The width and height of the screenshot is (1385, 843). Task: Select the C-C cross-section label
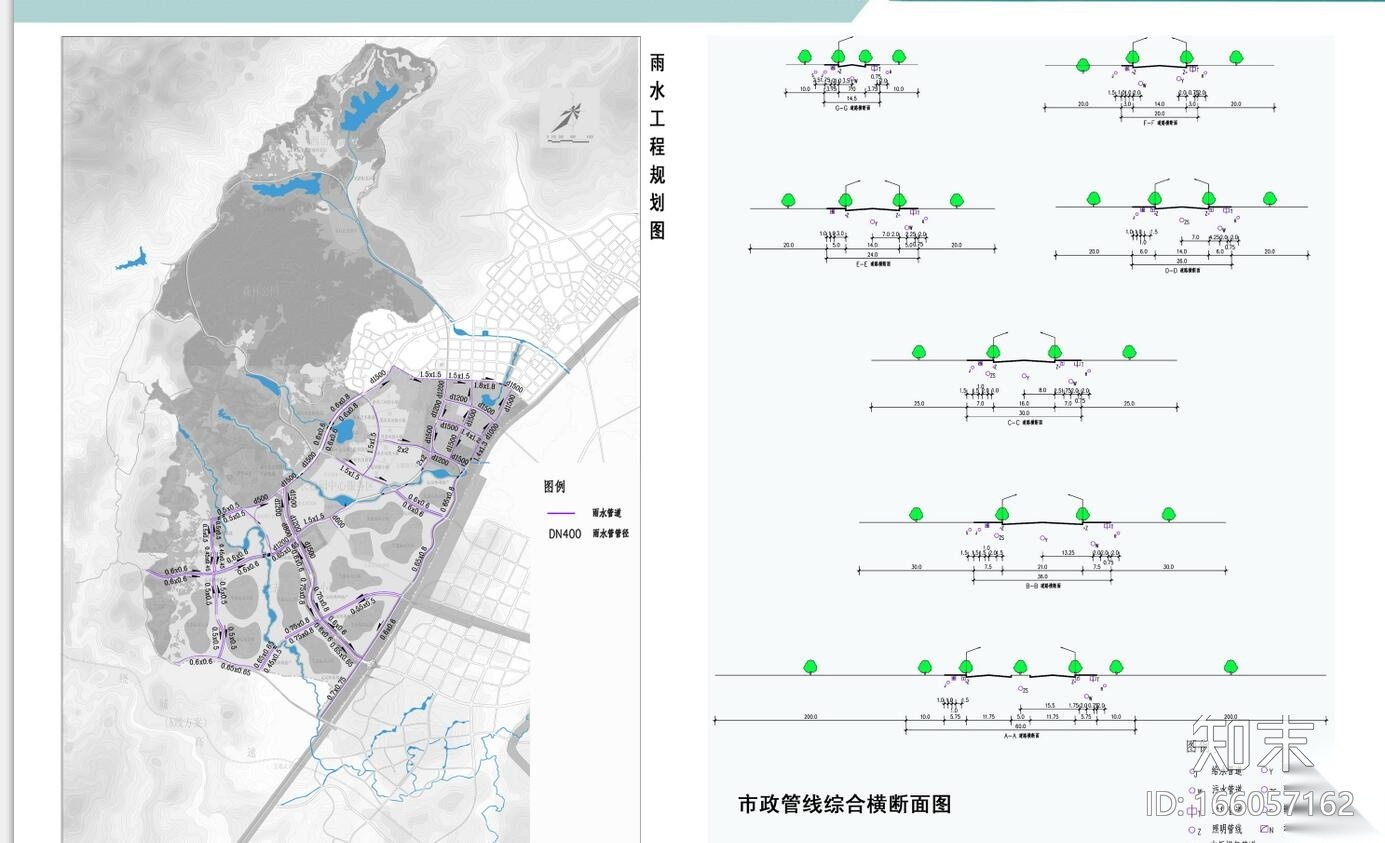[x=1025, y=423]
